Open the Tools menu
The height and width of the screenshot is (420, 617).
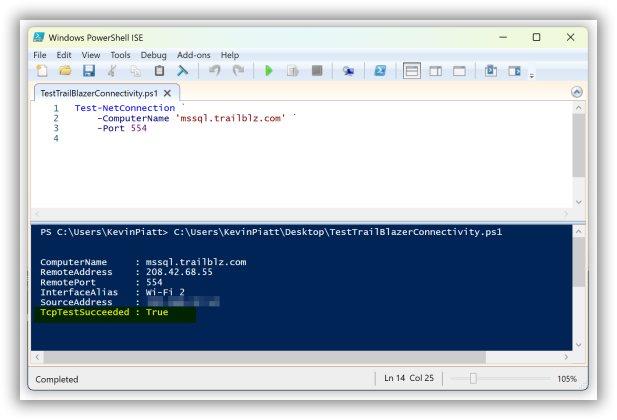(x=120, y=55)
